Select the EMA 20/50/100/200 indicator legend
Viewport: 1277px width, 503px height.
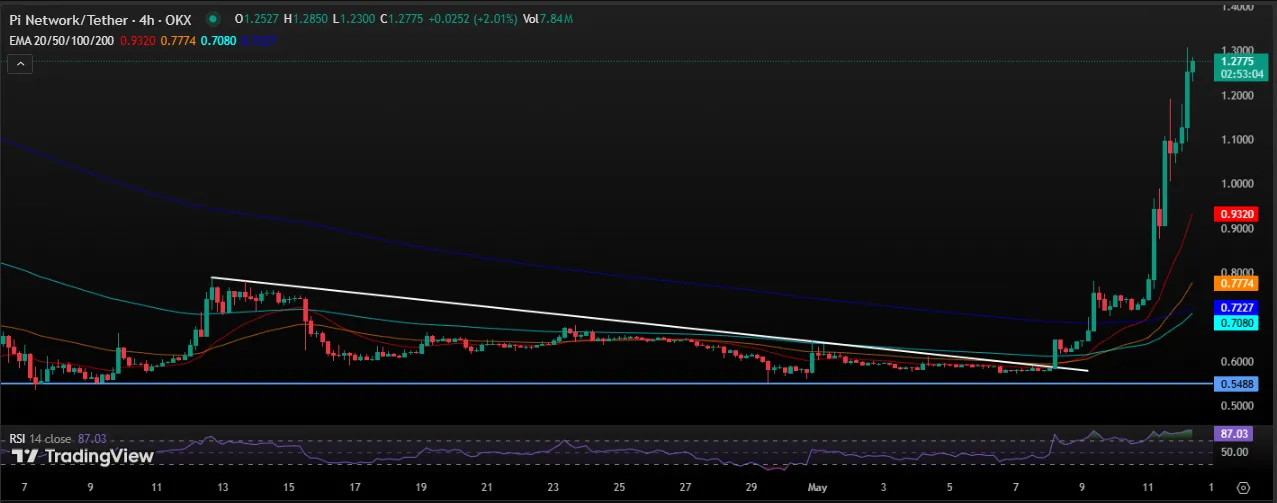61,41
